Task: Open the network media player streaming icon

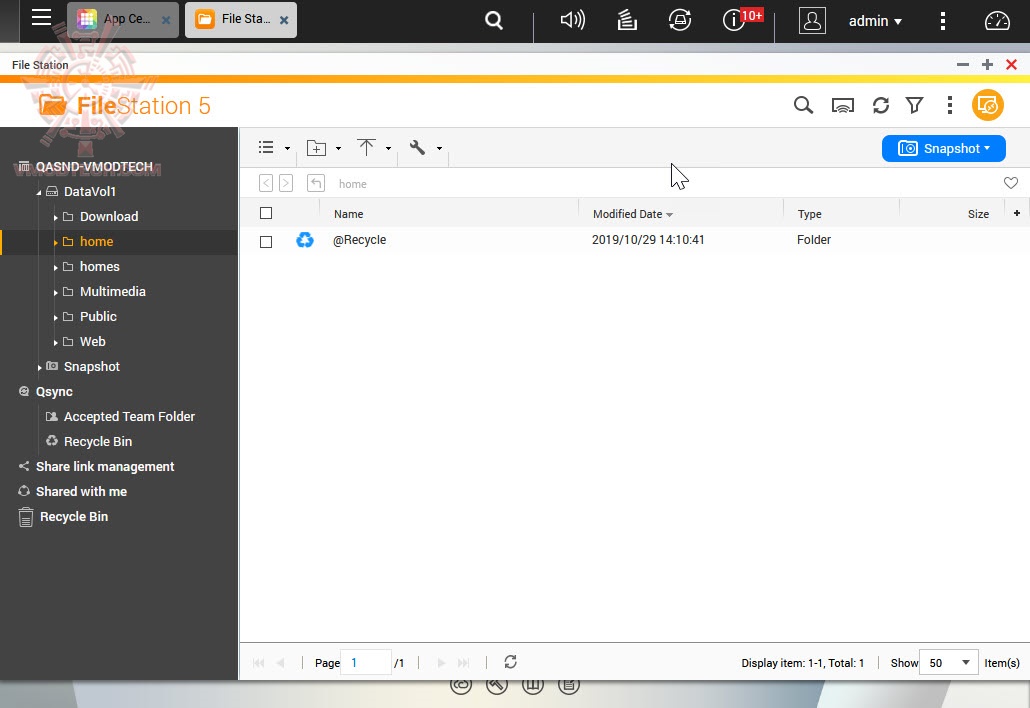Action: 842,105
